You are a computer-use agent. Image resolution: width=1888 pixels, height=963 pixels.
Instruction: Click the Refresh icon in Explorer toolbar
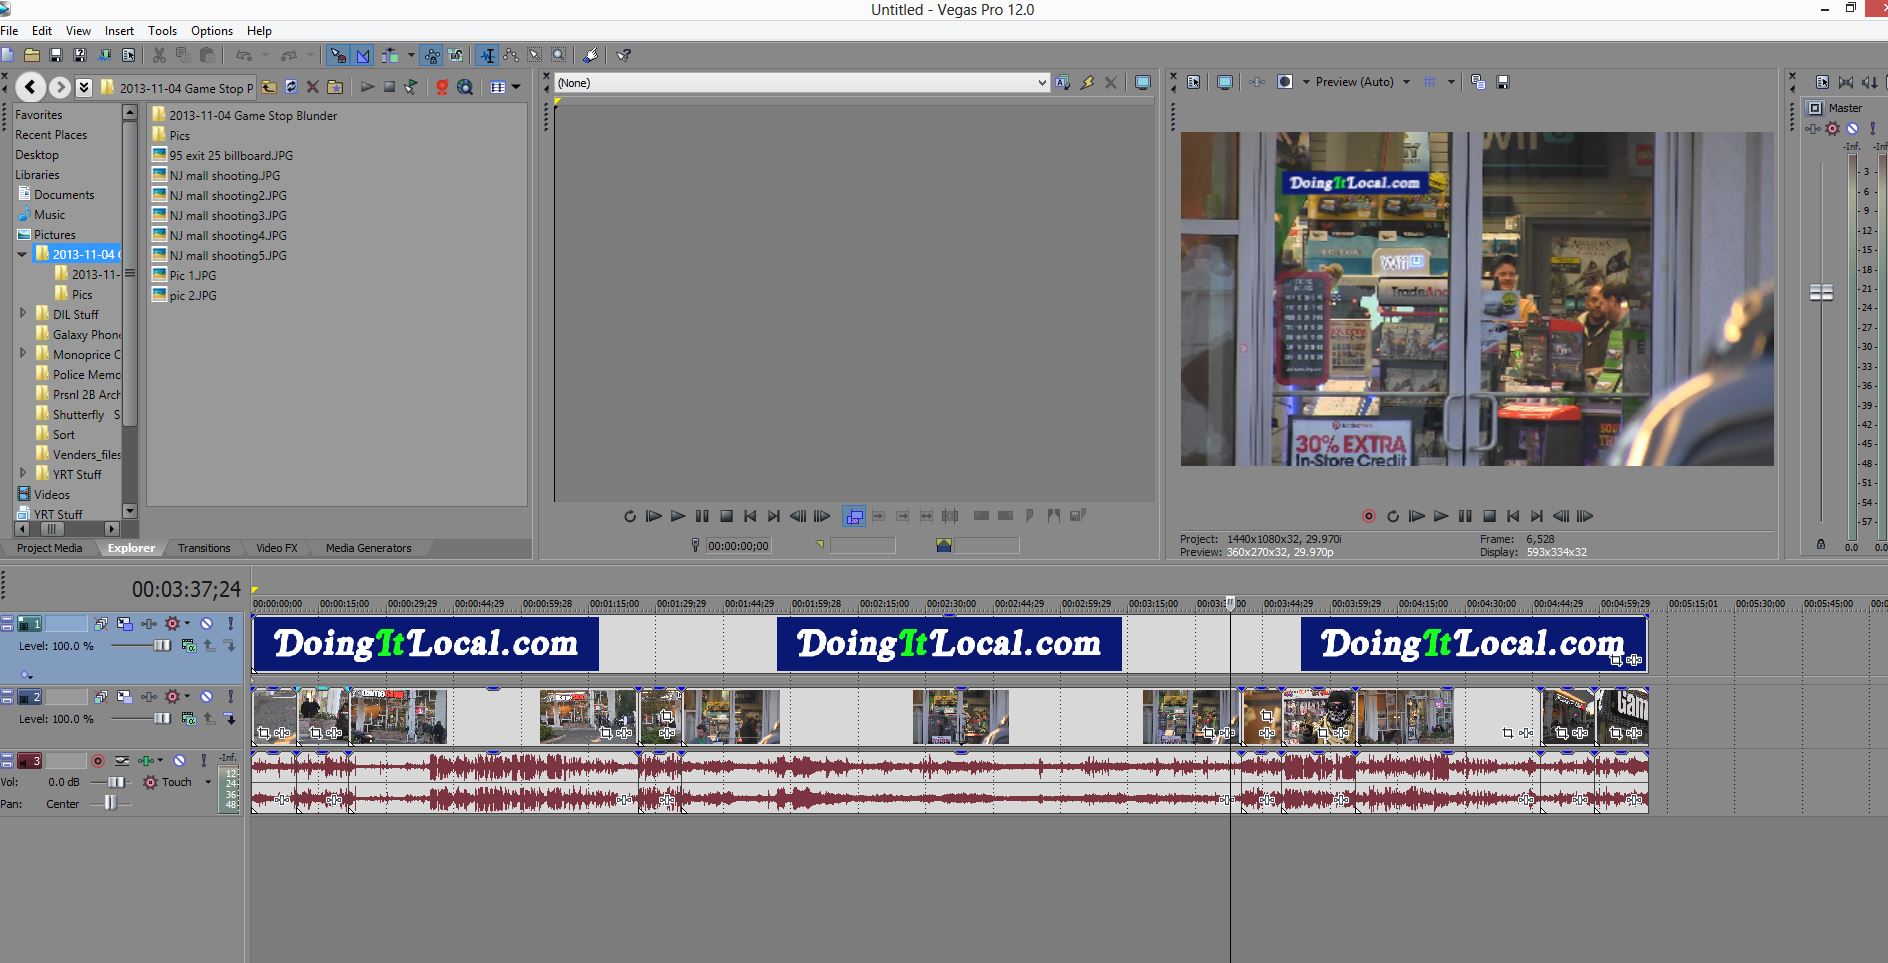(x=291, y=88)
